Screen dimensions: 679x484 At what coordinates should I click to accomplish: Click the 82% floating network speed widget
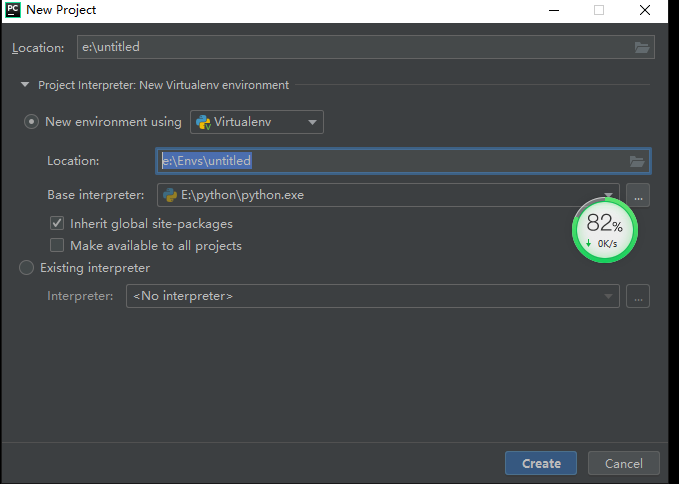point(605,230)
